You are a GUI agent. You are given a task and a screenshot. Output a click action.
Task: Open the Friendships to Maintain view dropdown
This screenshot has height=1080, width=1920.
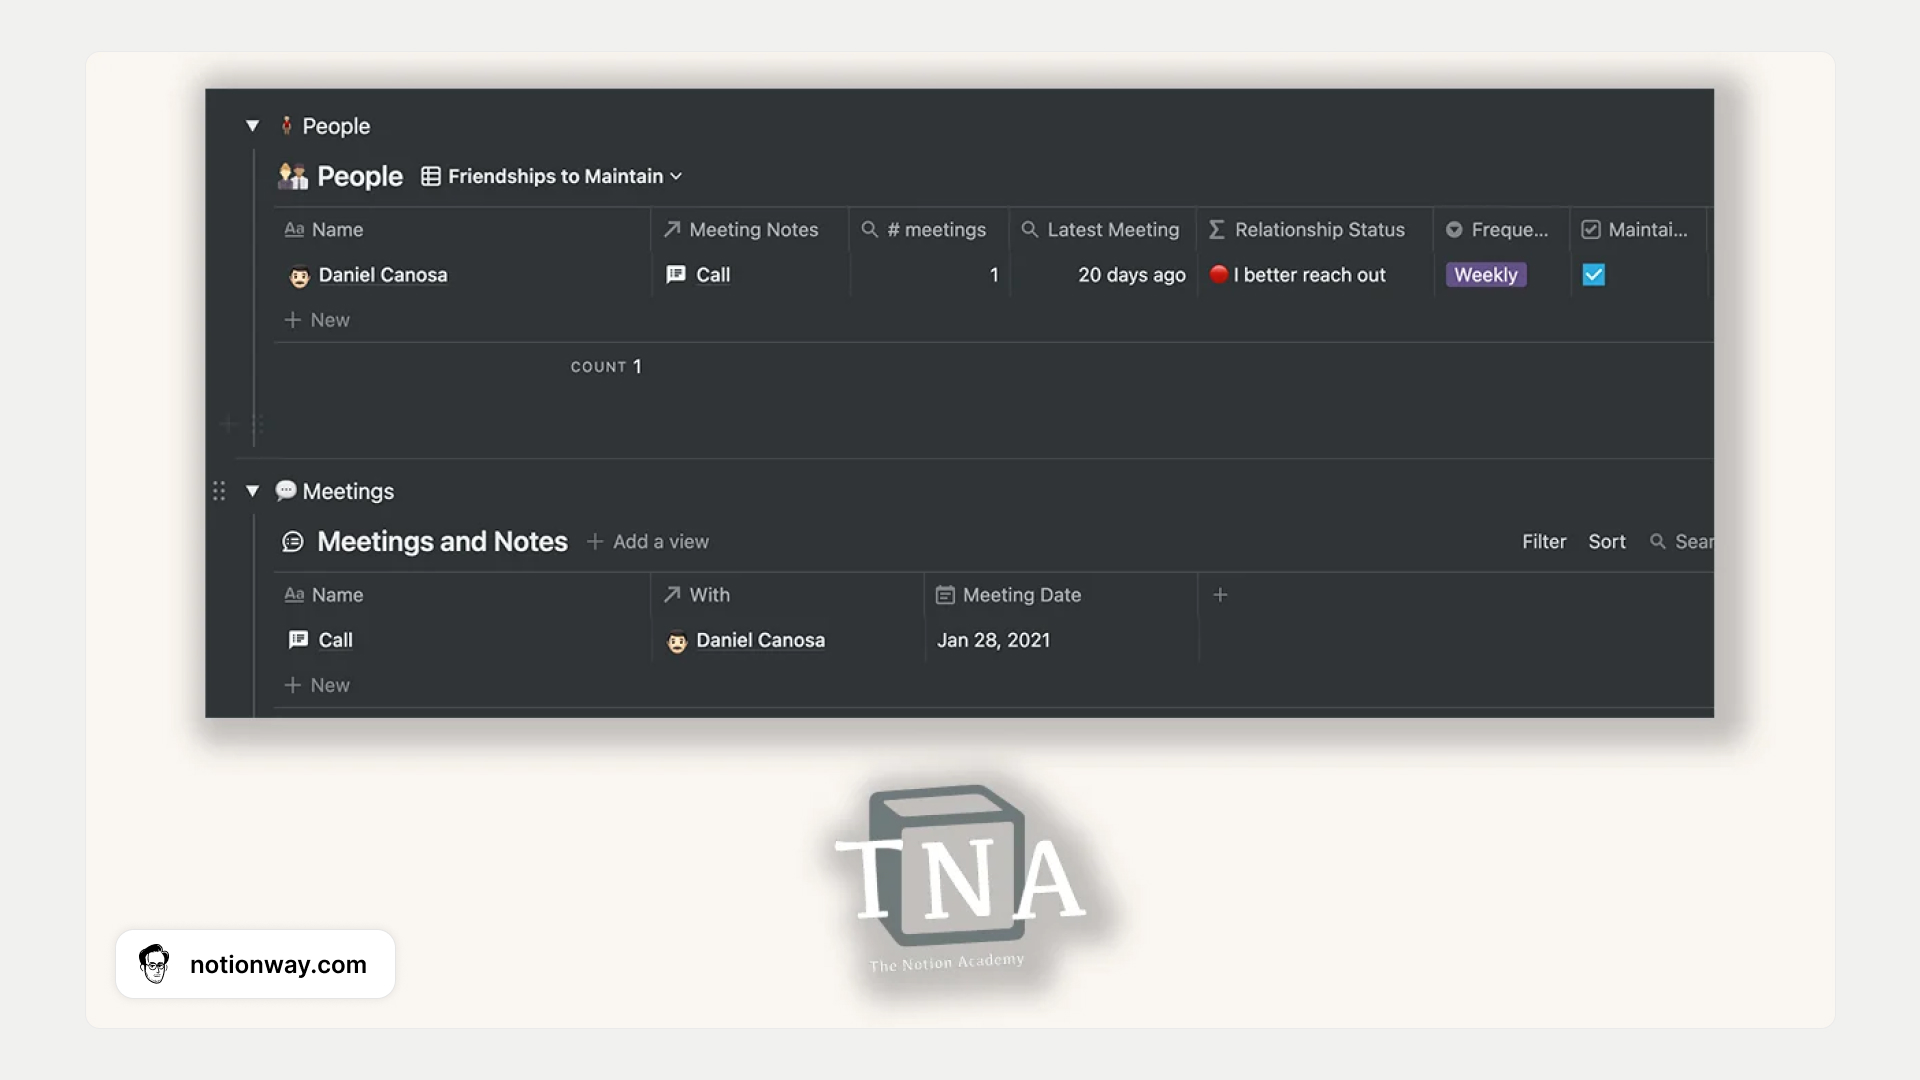coord(556,176)
